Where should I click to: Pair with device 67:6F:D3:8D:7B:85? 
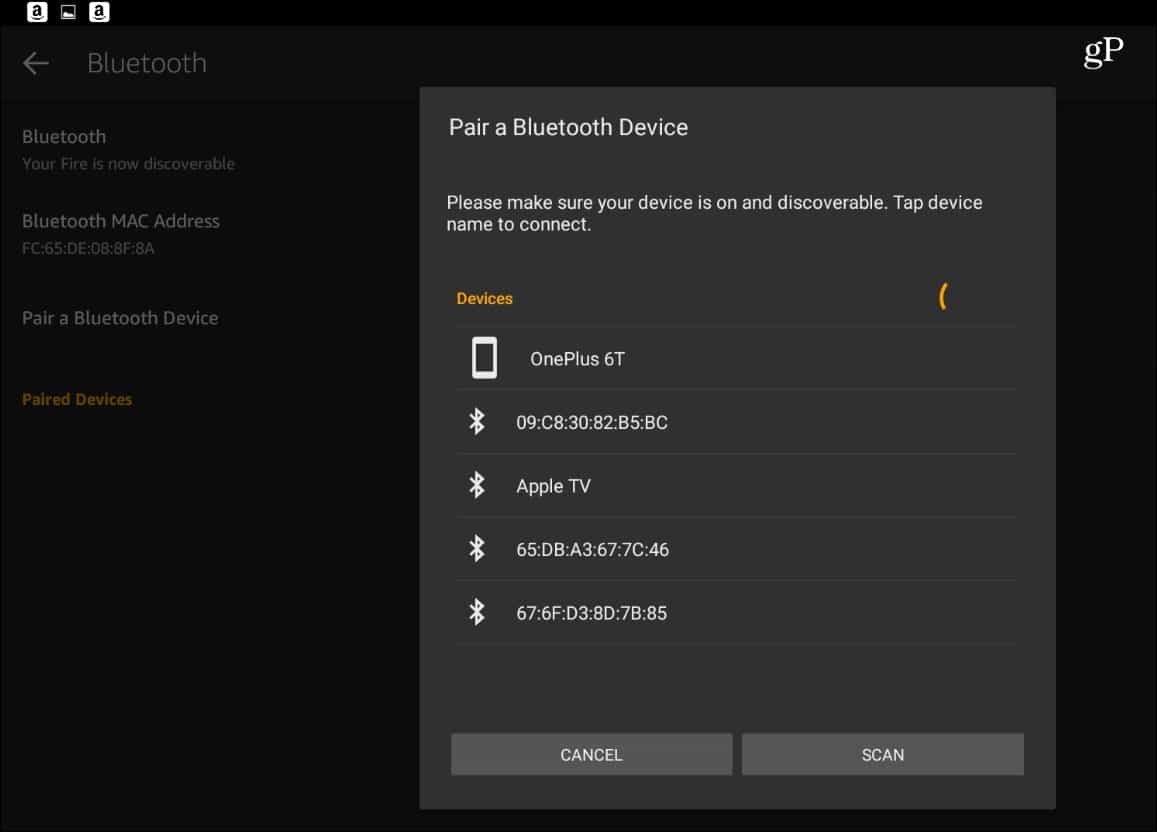(736, 612)
